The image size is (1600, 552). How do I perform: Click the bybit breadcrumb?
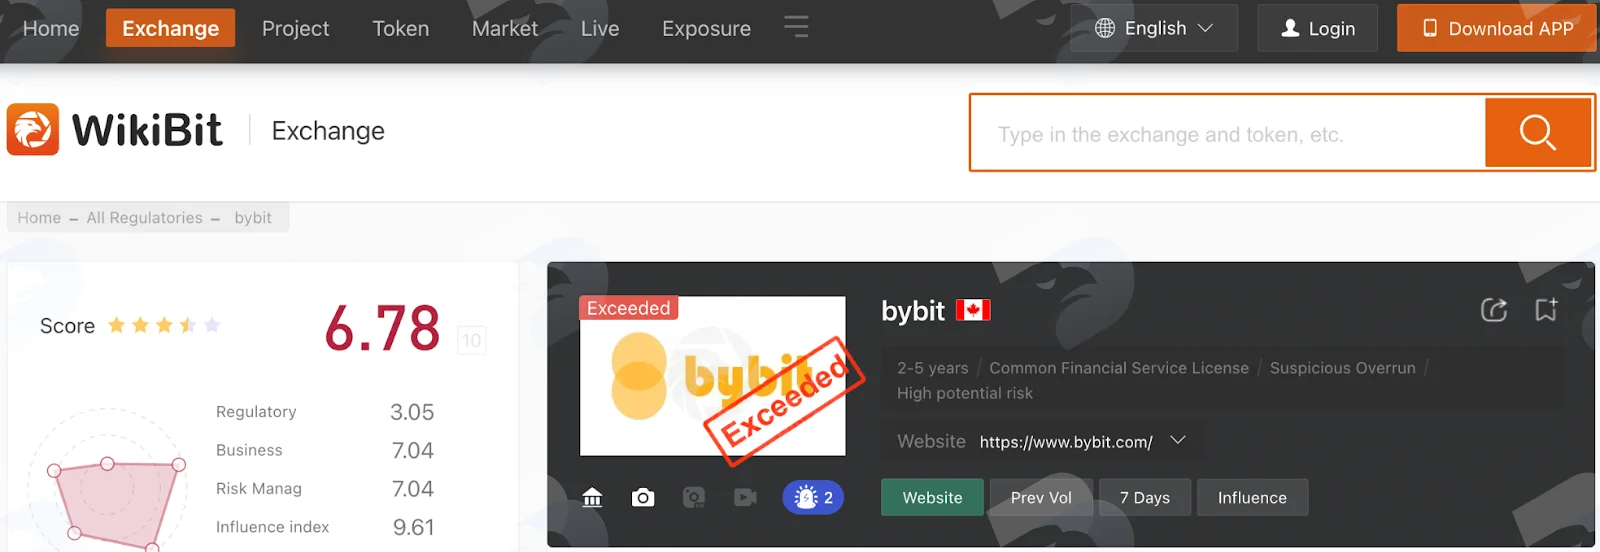(253, 217)
